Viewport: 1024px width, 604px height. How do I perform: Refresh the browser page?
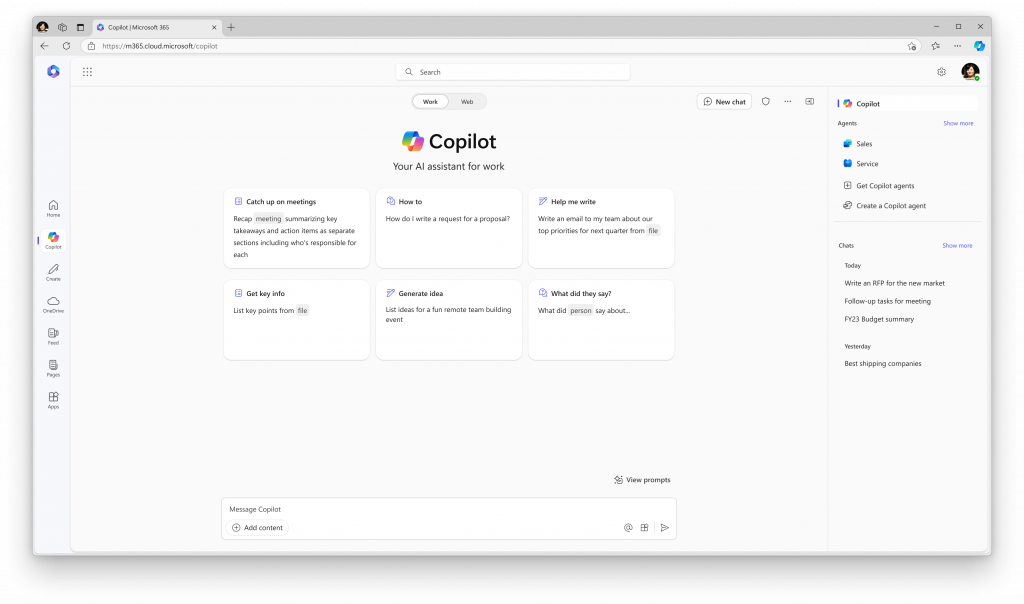click(x=66, y=46)
